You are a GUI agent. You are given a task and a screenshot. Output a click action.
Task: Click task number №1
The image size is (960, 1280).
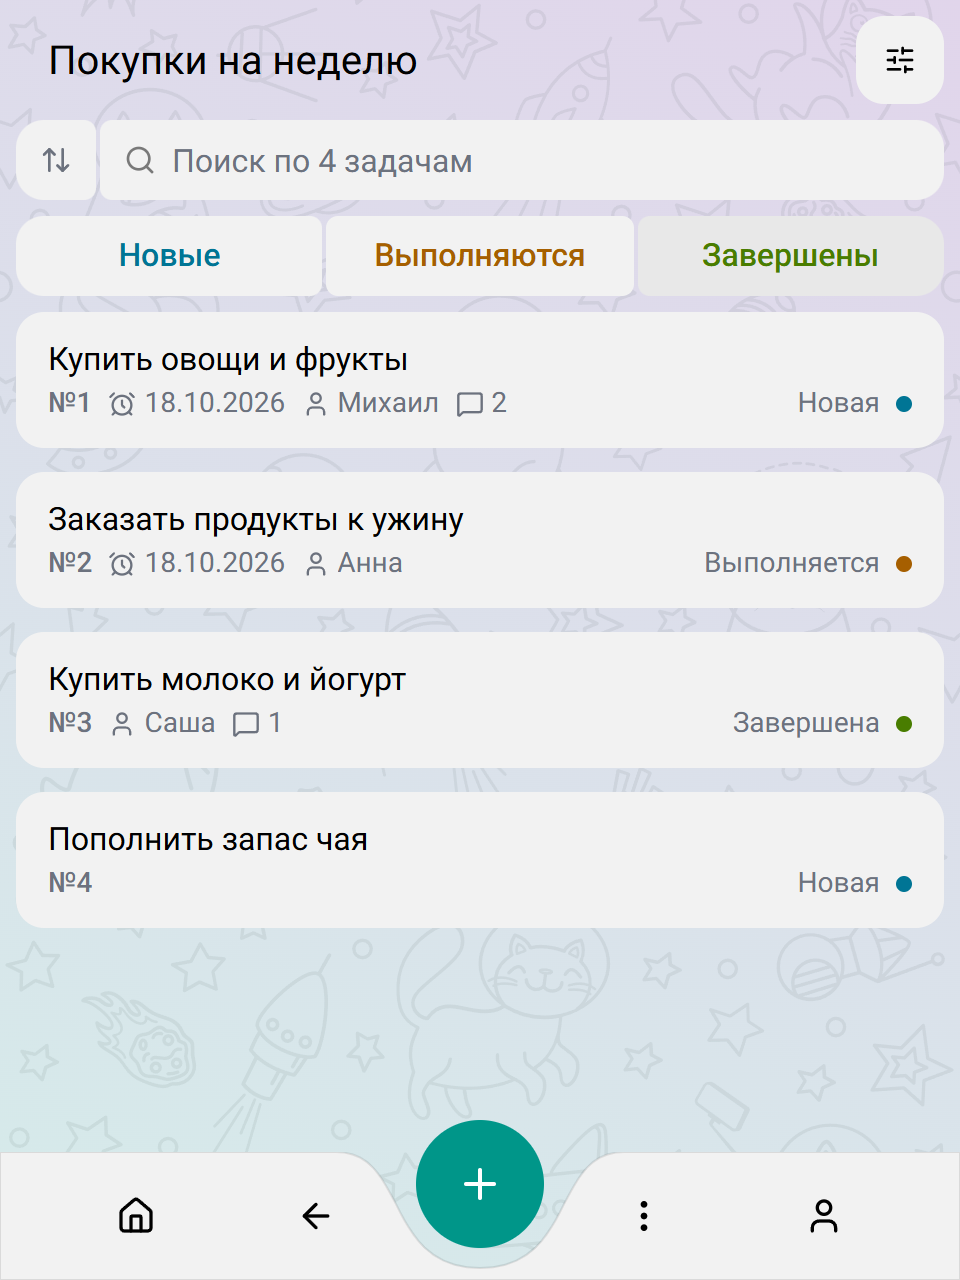[x=69, y=403]
